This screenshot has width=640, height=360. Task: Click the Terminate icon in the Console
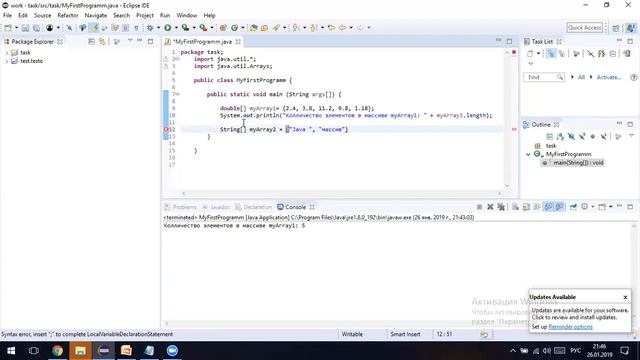479,207
